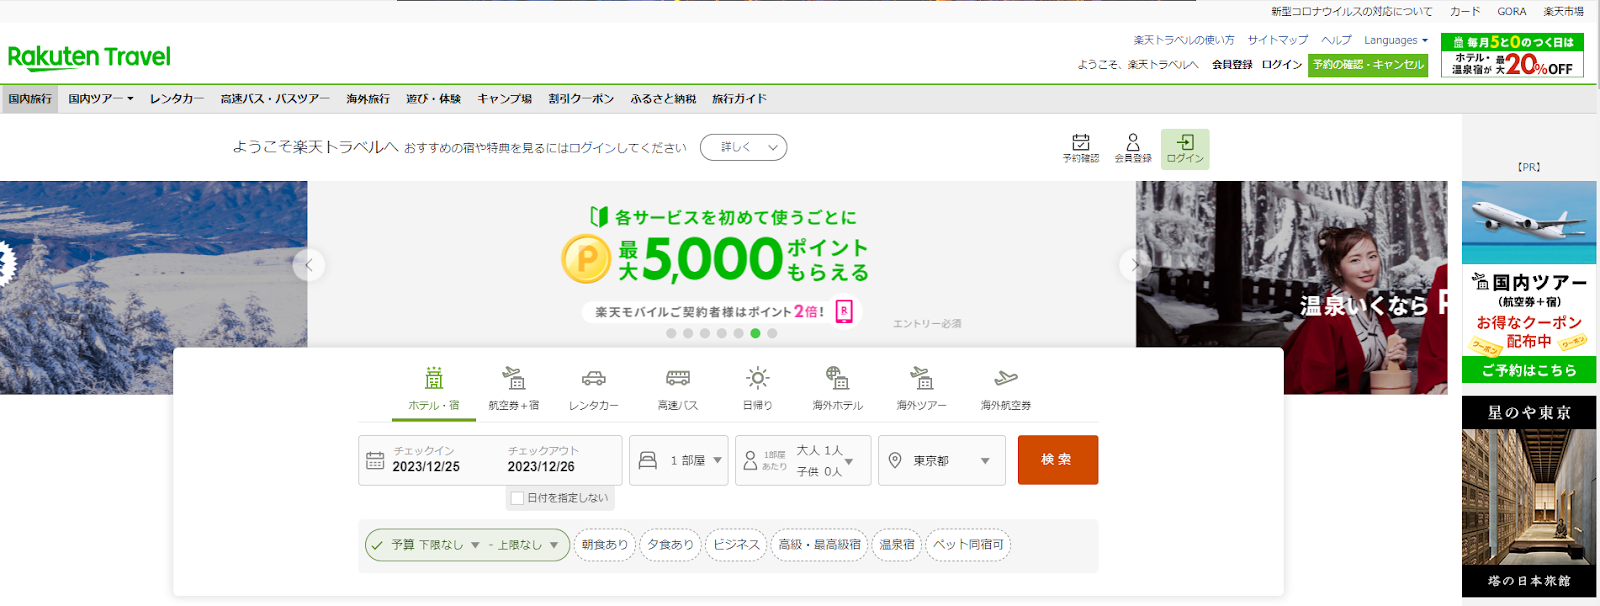Open the GORA top link
The image size is (1600, 606).
pyautogui.click(x=1511, y=12)
